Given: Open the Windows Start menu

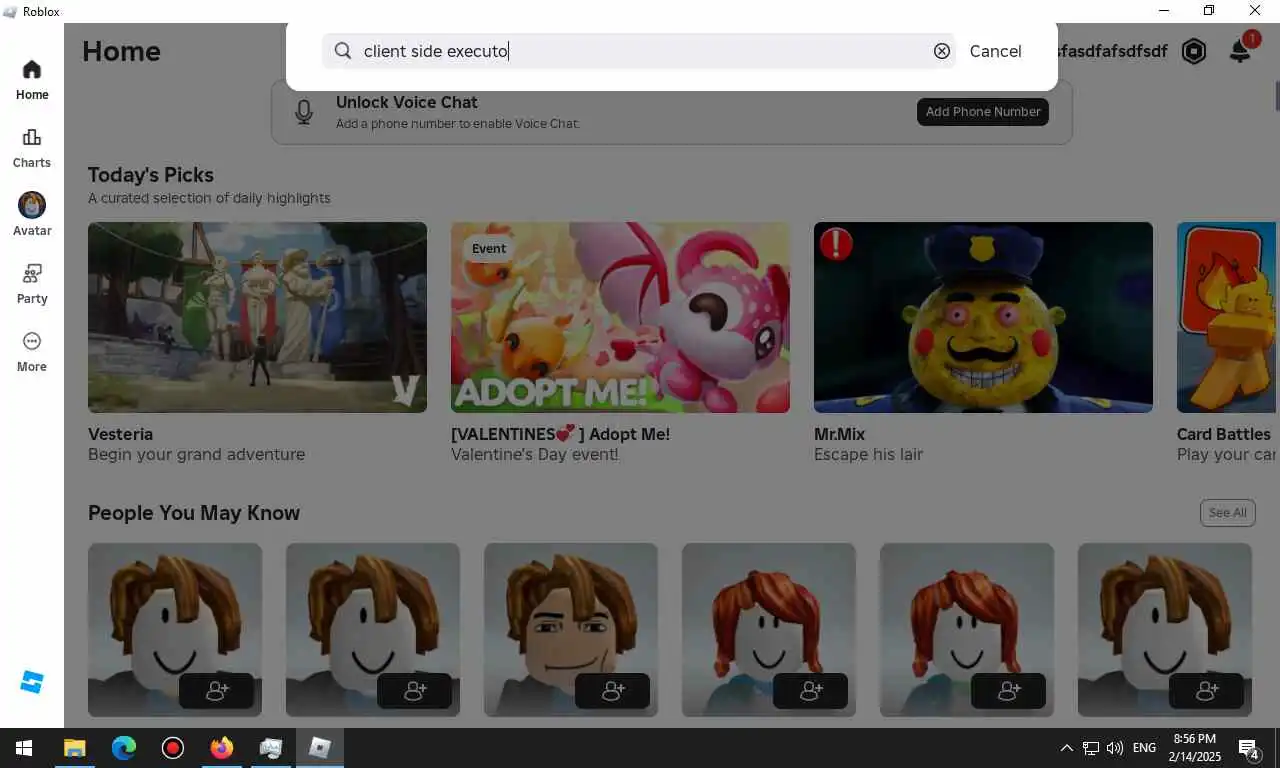Looking at the screenshot, I should coord(24,748).
